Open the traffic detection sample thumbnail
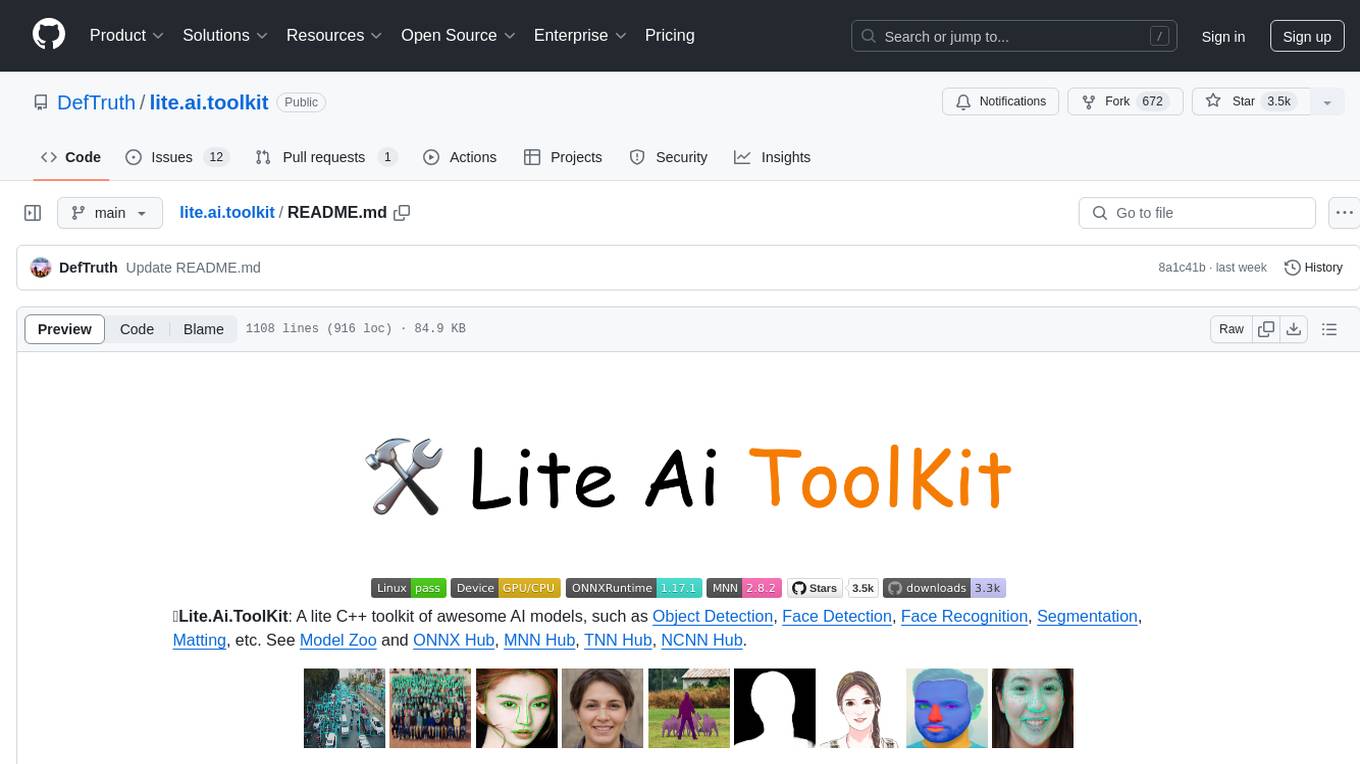 (344, 708)
